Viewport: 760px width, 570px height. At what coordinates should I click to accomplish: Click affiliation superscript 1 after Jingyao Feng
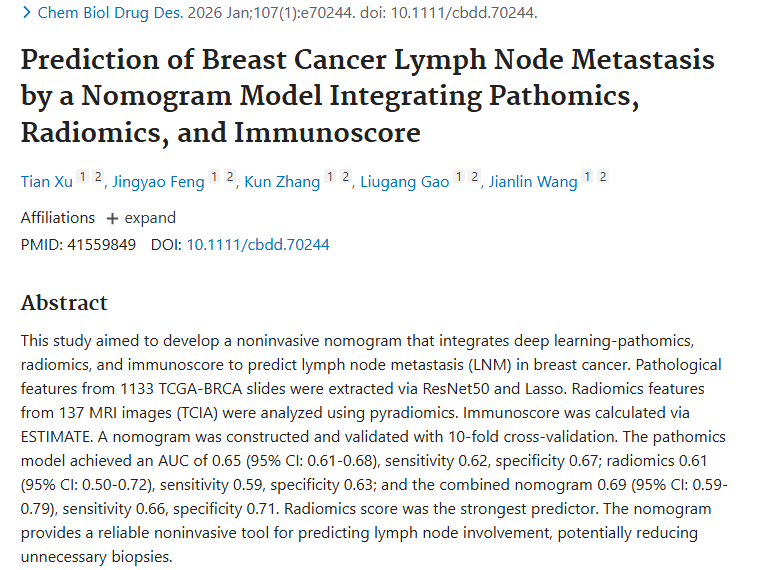point(214,177)
